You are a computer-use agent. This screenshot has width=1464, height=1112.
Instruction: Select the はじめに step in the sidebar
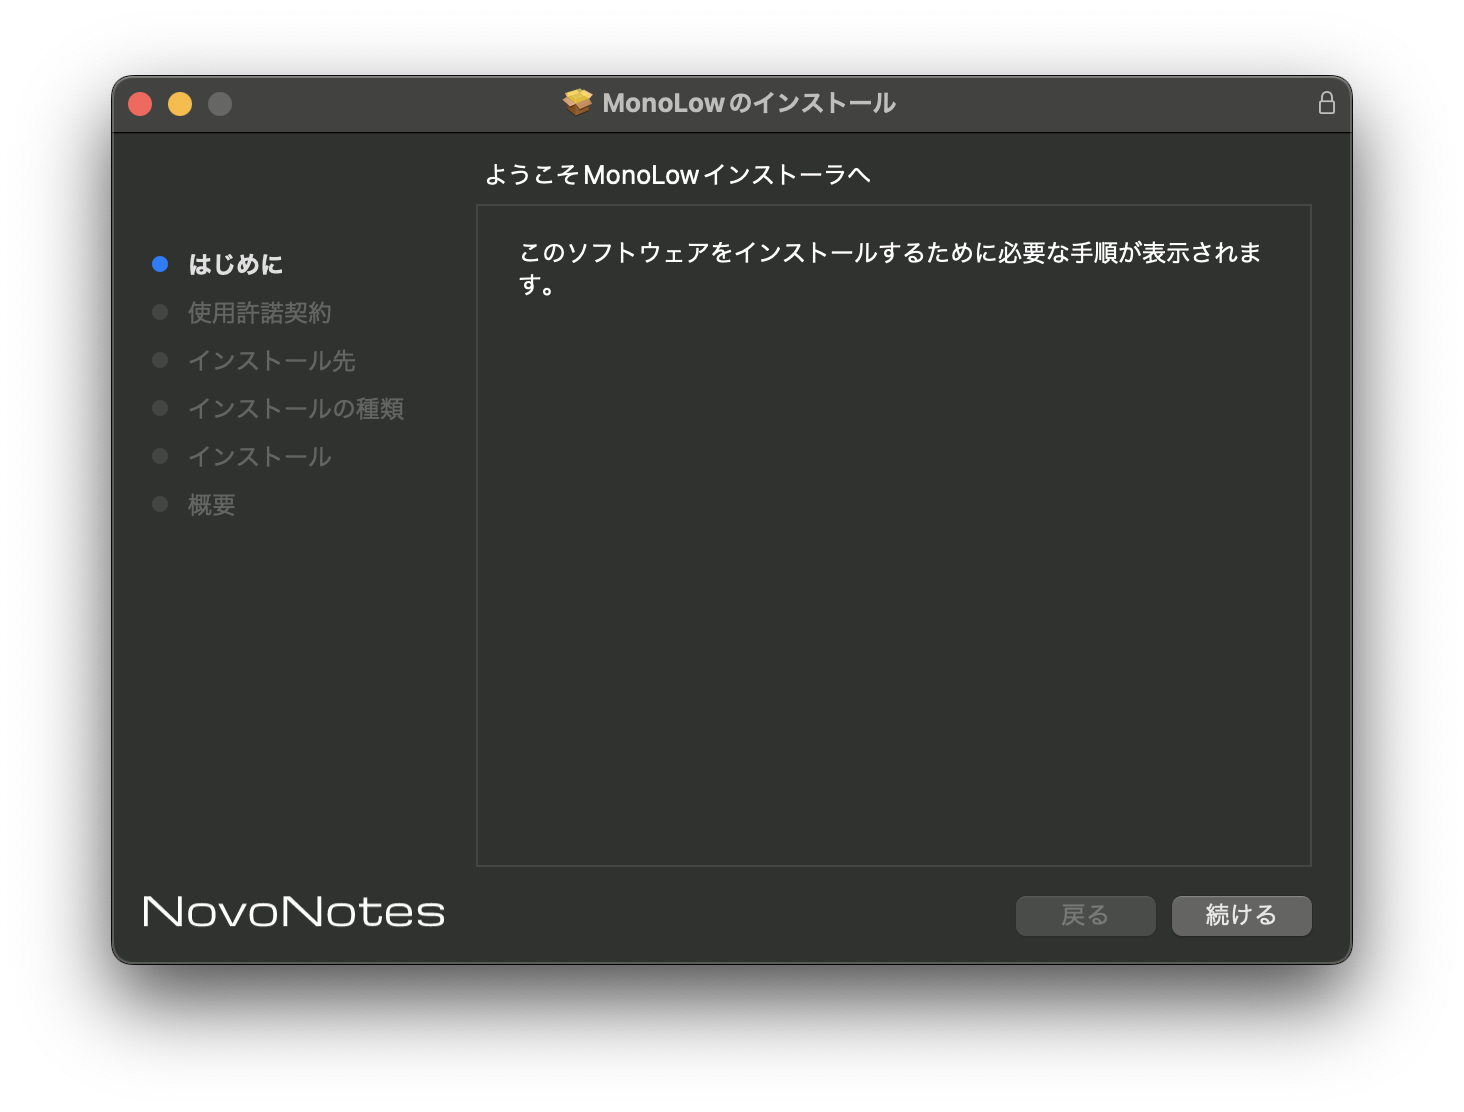[x=236, y=263]
